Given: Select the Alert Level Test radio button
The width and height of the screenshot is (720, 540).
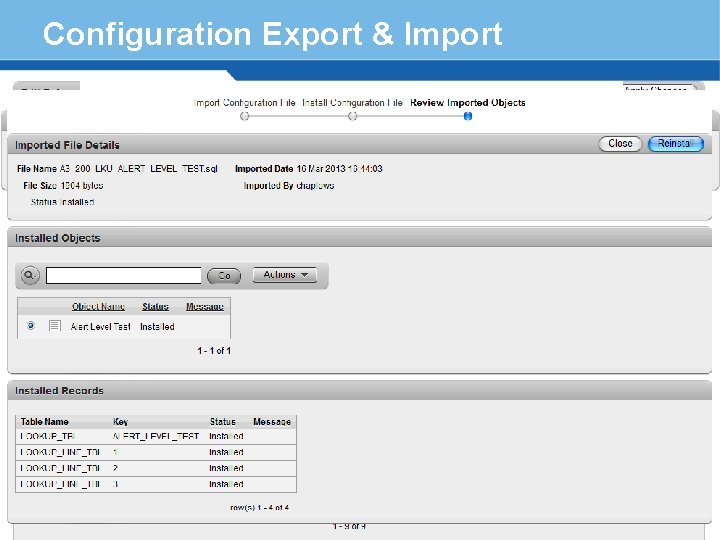Looking at the screenshot, I should tap(31, 326).
